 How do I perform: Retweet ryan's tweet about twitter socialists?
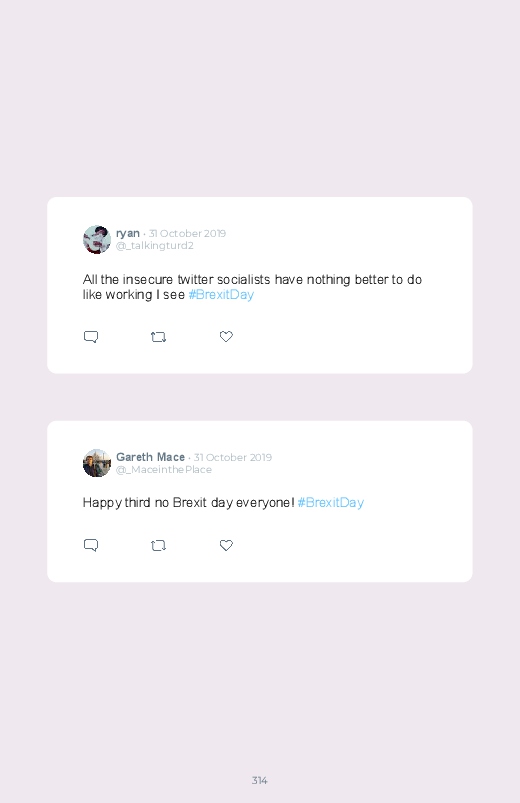point(158,337)
